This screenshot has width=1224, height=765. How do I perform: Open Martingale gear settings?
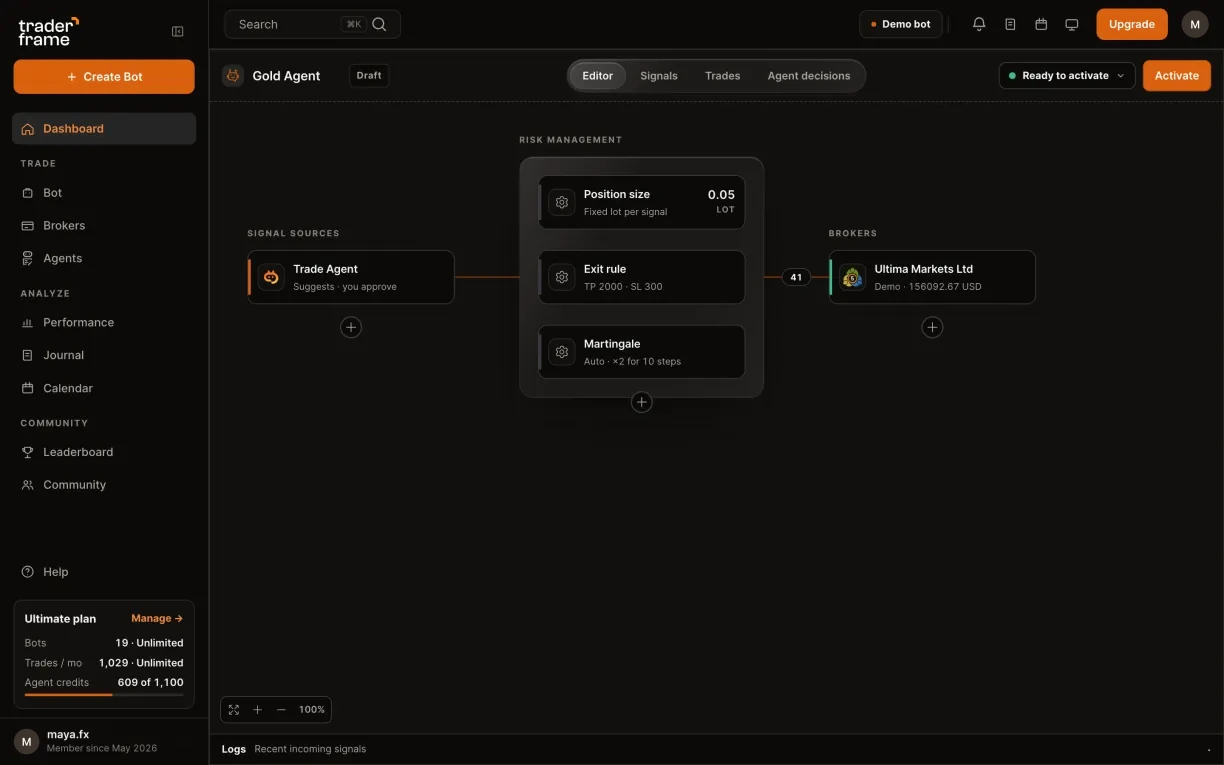[562, 352]
